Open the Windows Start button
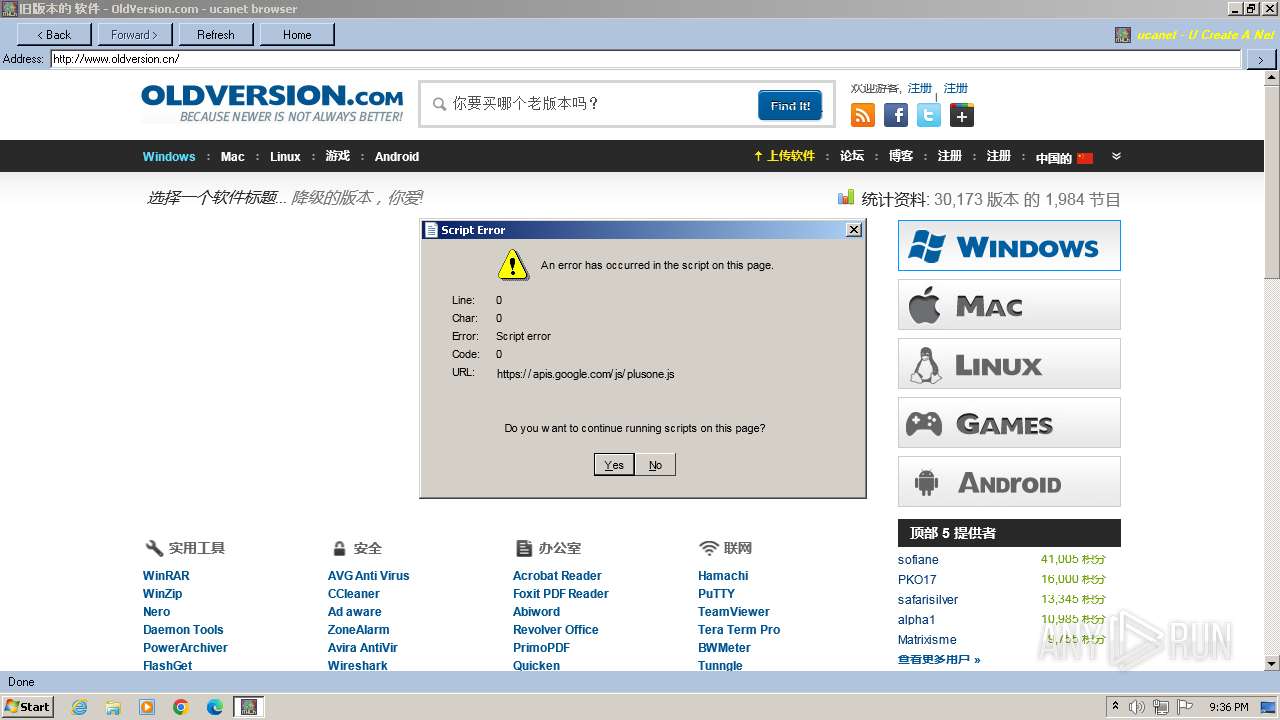 (x=27, y=707)
